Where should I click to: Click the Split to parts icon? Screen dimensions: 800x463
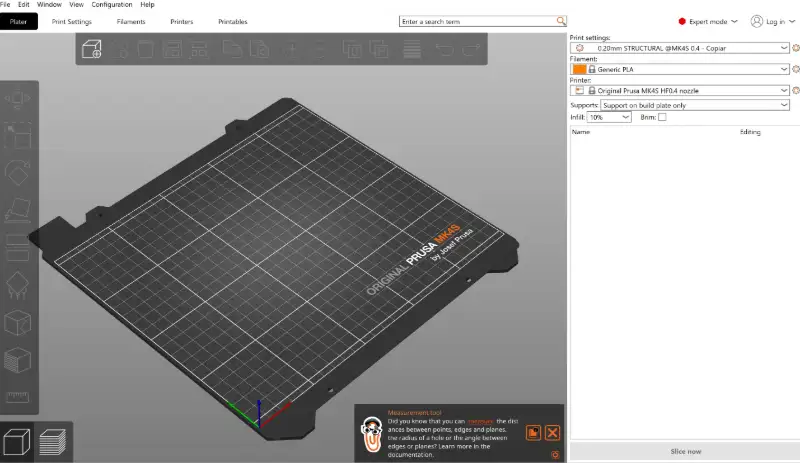pos(379,50)
